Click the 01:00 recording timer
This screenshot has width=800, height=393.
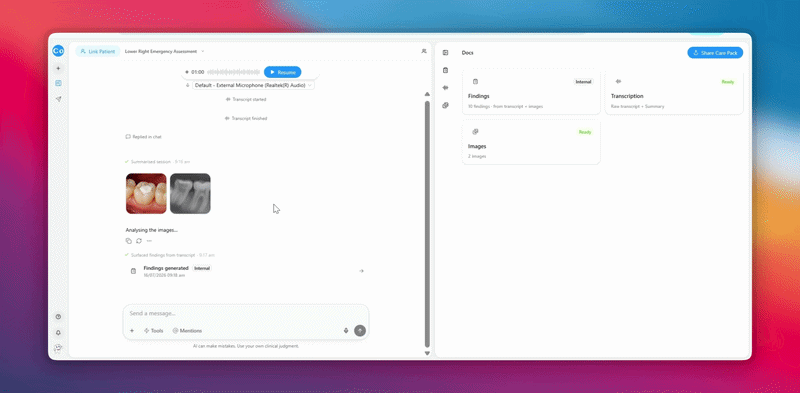click(x=197, y=72)
